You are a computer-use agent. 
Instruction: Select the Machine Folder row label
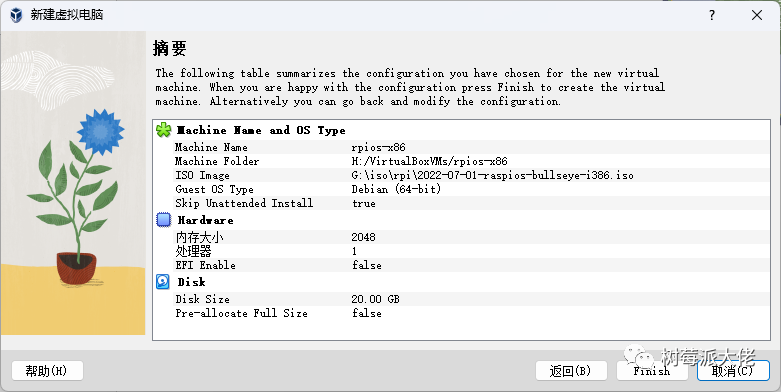pos(217,161)
